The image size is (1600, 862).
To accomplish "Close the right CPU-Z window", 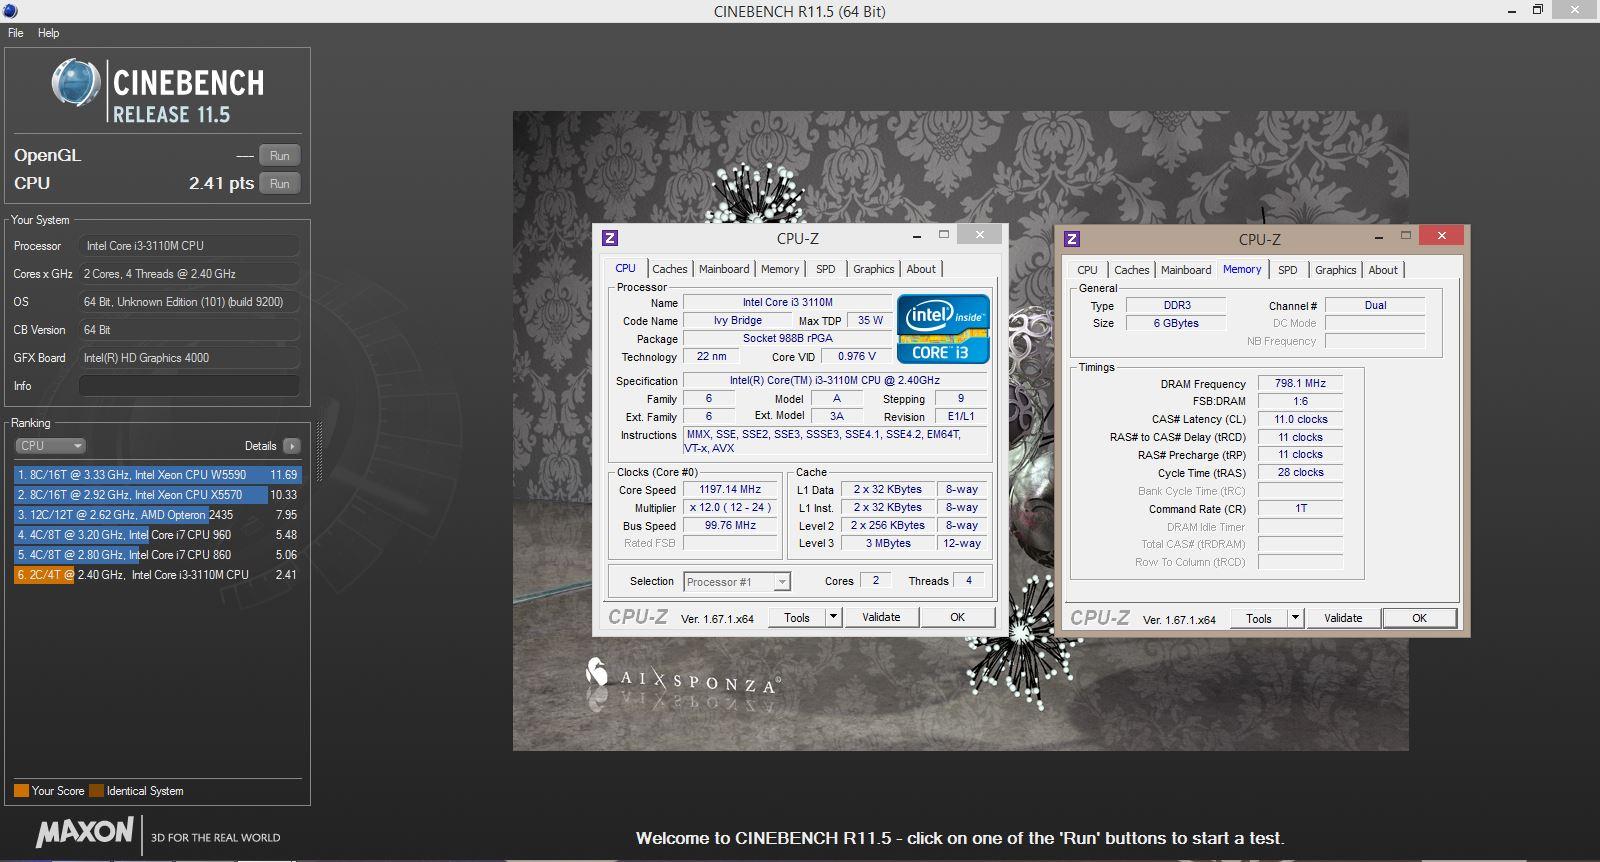I will point(1441,236).
